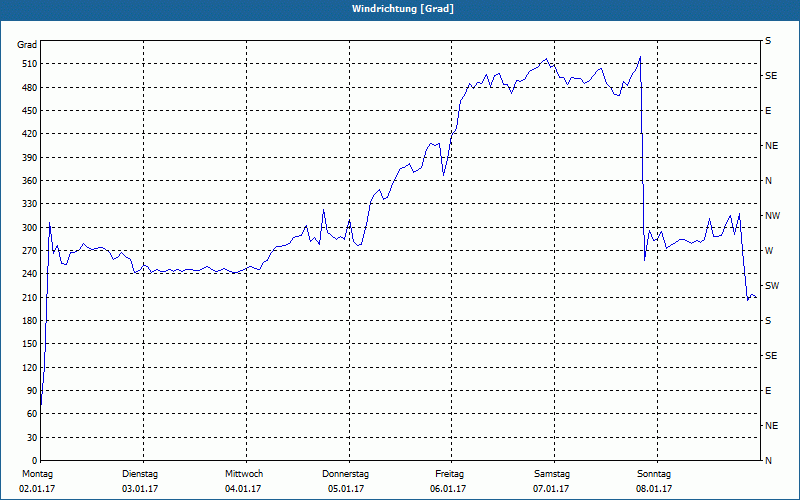This screenshot has width=800, height=500.
Task: Click the date 04.01.17
Action: click(243, 489)
